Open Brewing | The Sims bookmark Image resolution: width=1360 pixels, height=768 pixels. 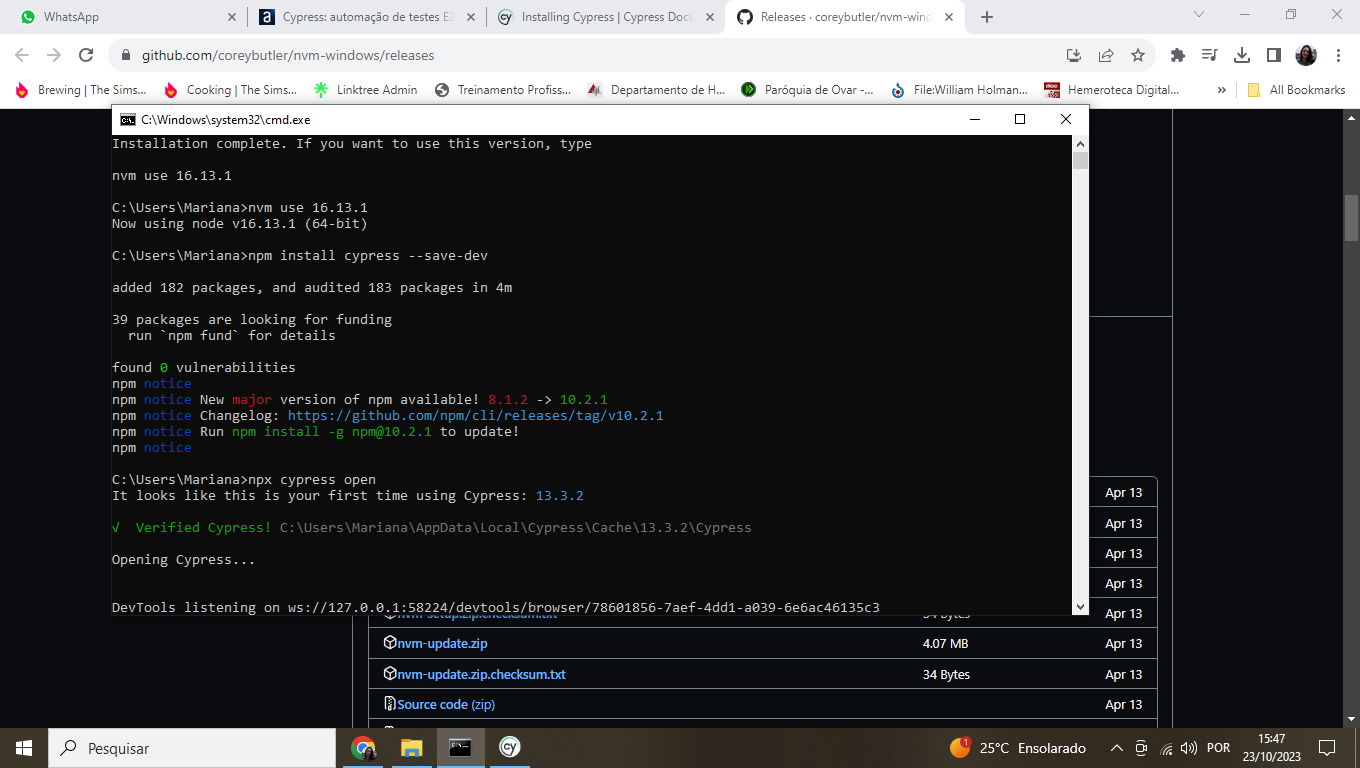pyautogui.click(x=81, y=90)
